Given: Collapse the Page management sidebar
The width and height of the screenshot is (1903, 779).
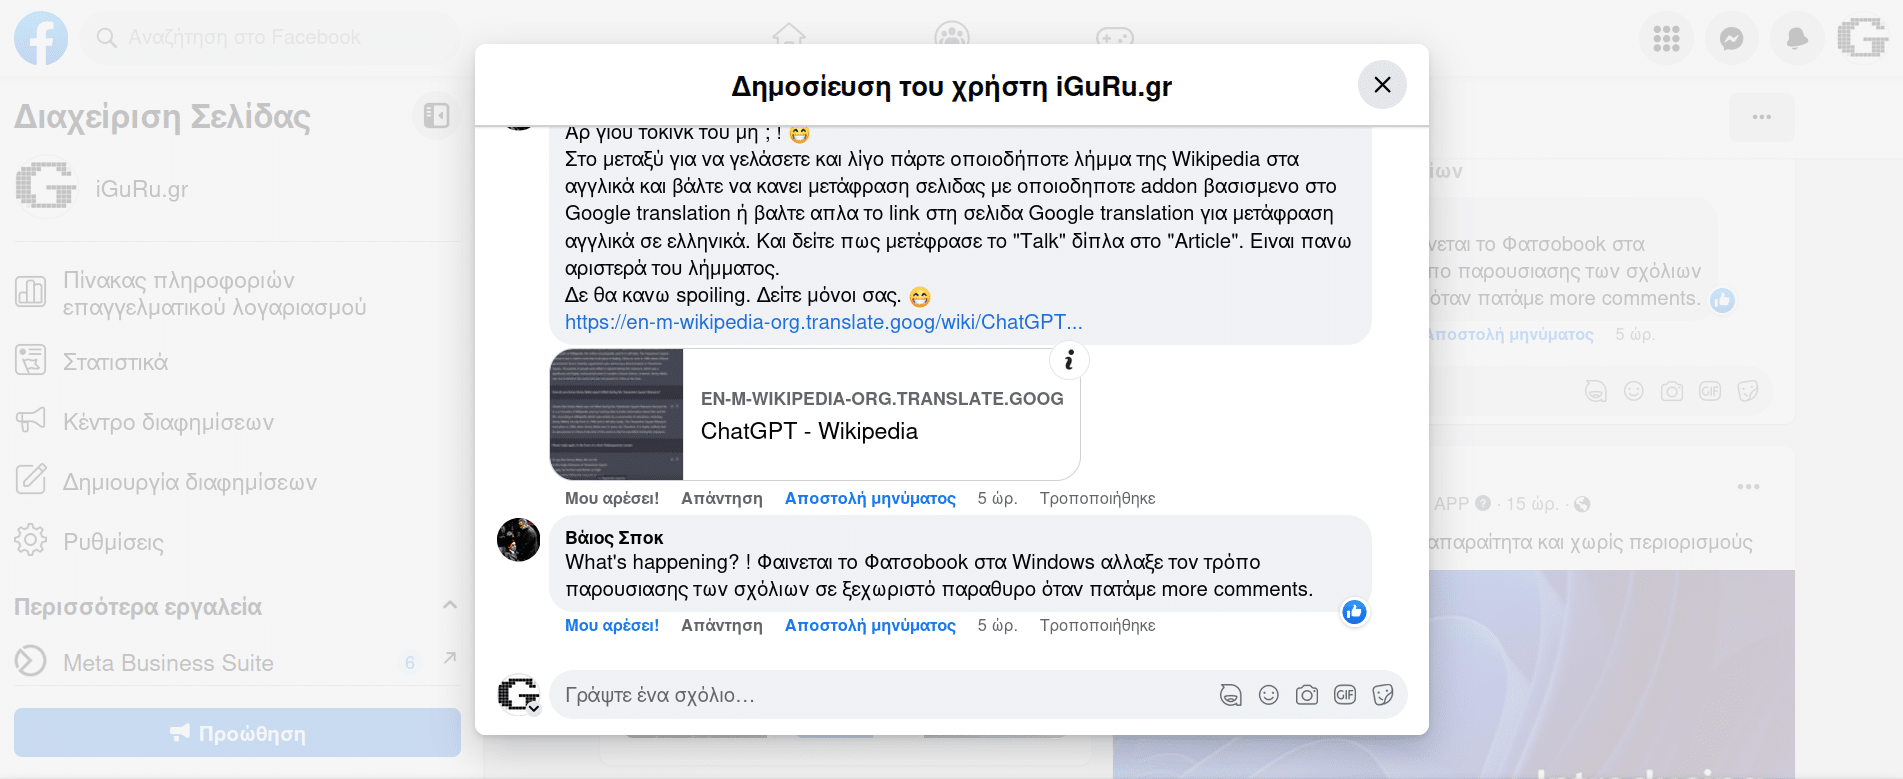Looking at the screenshot, I should 437,116.
